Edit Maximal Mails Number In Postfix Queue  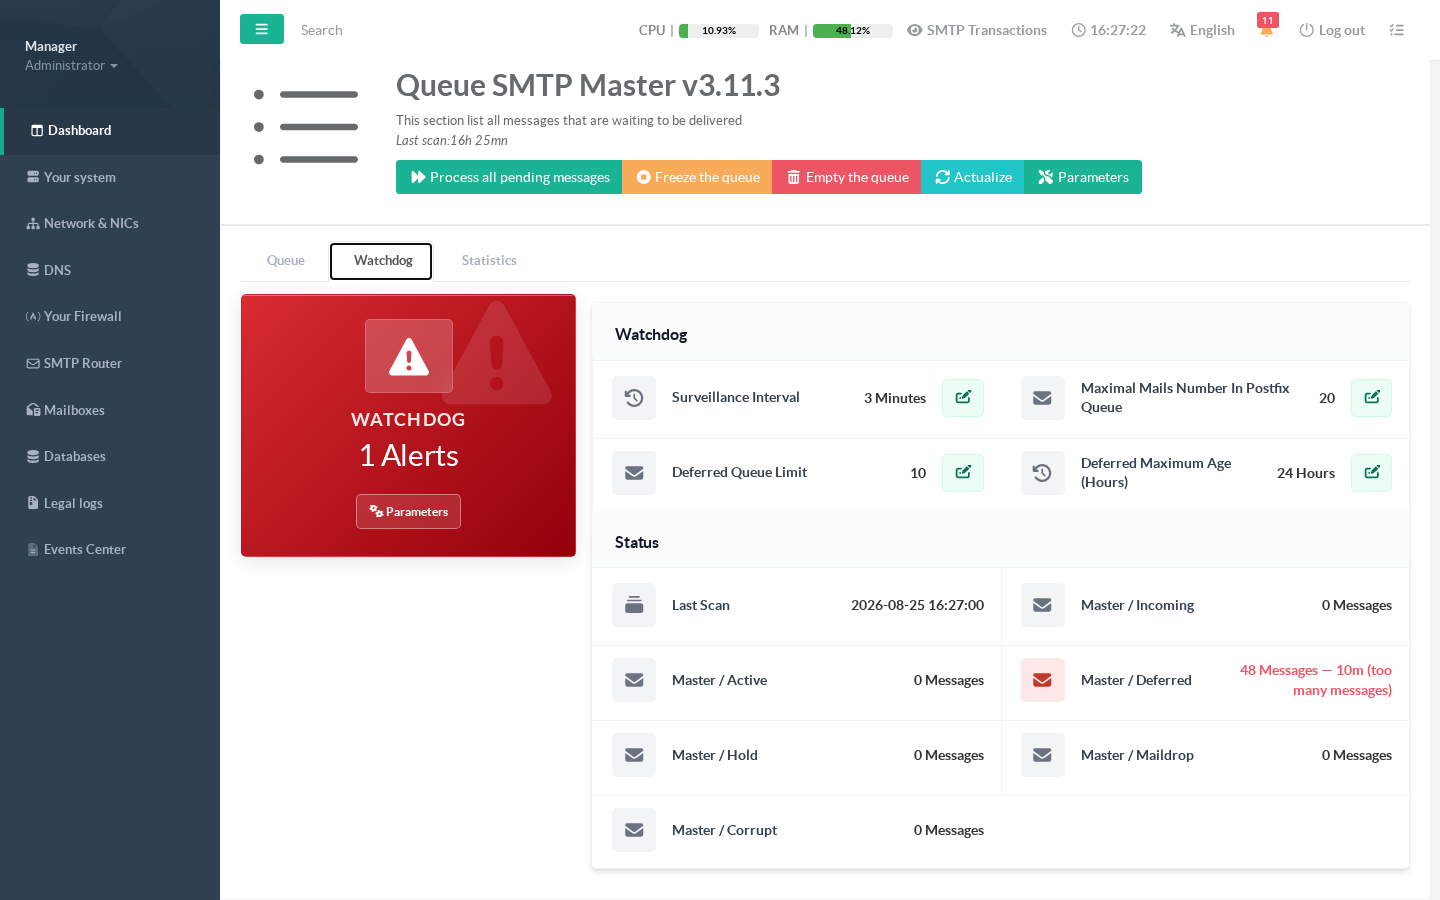click(1371, 398)
